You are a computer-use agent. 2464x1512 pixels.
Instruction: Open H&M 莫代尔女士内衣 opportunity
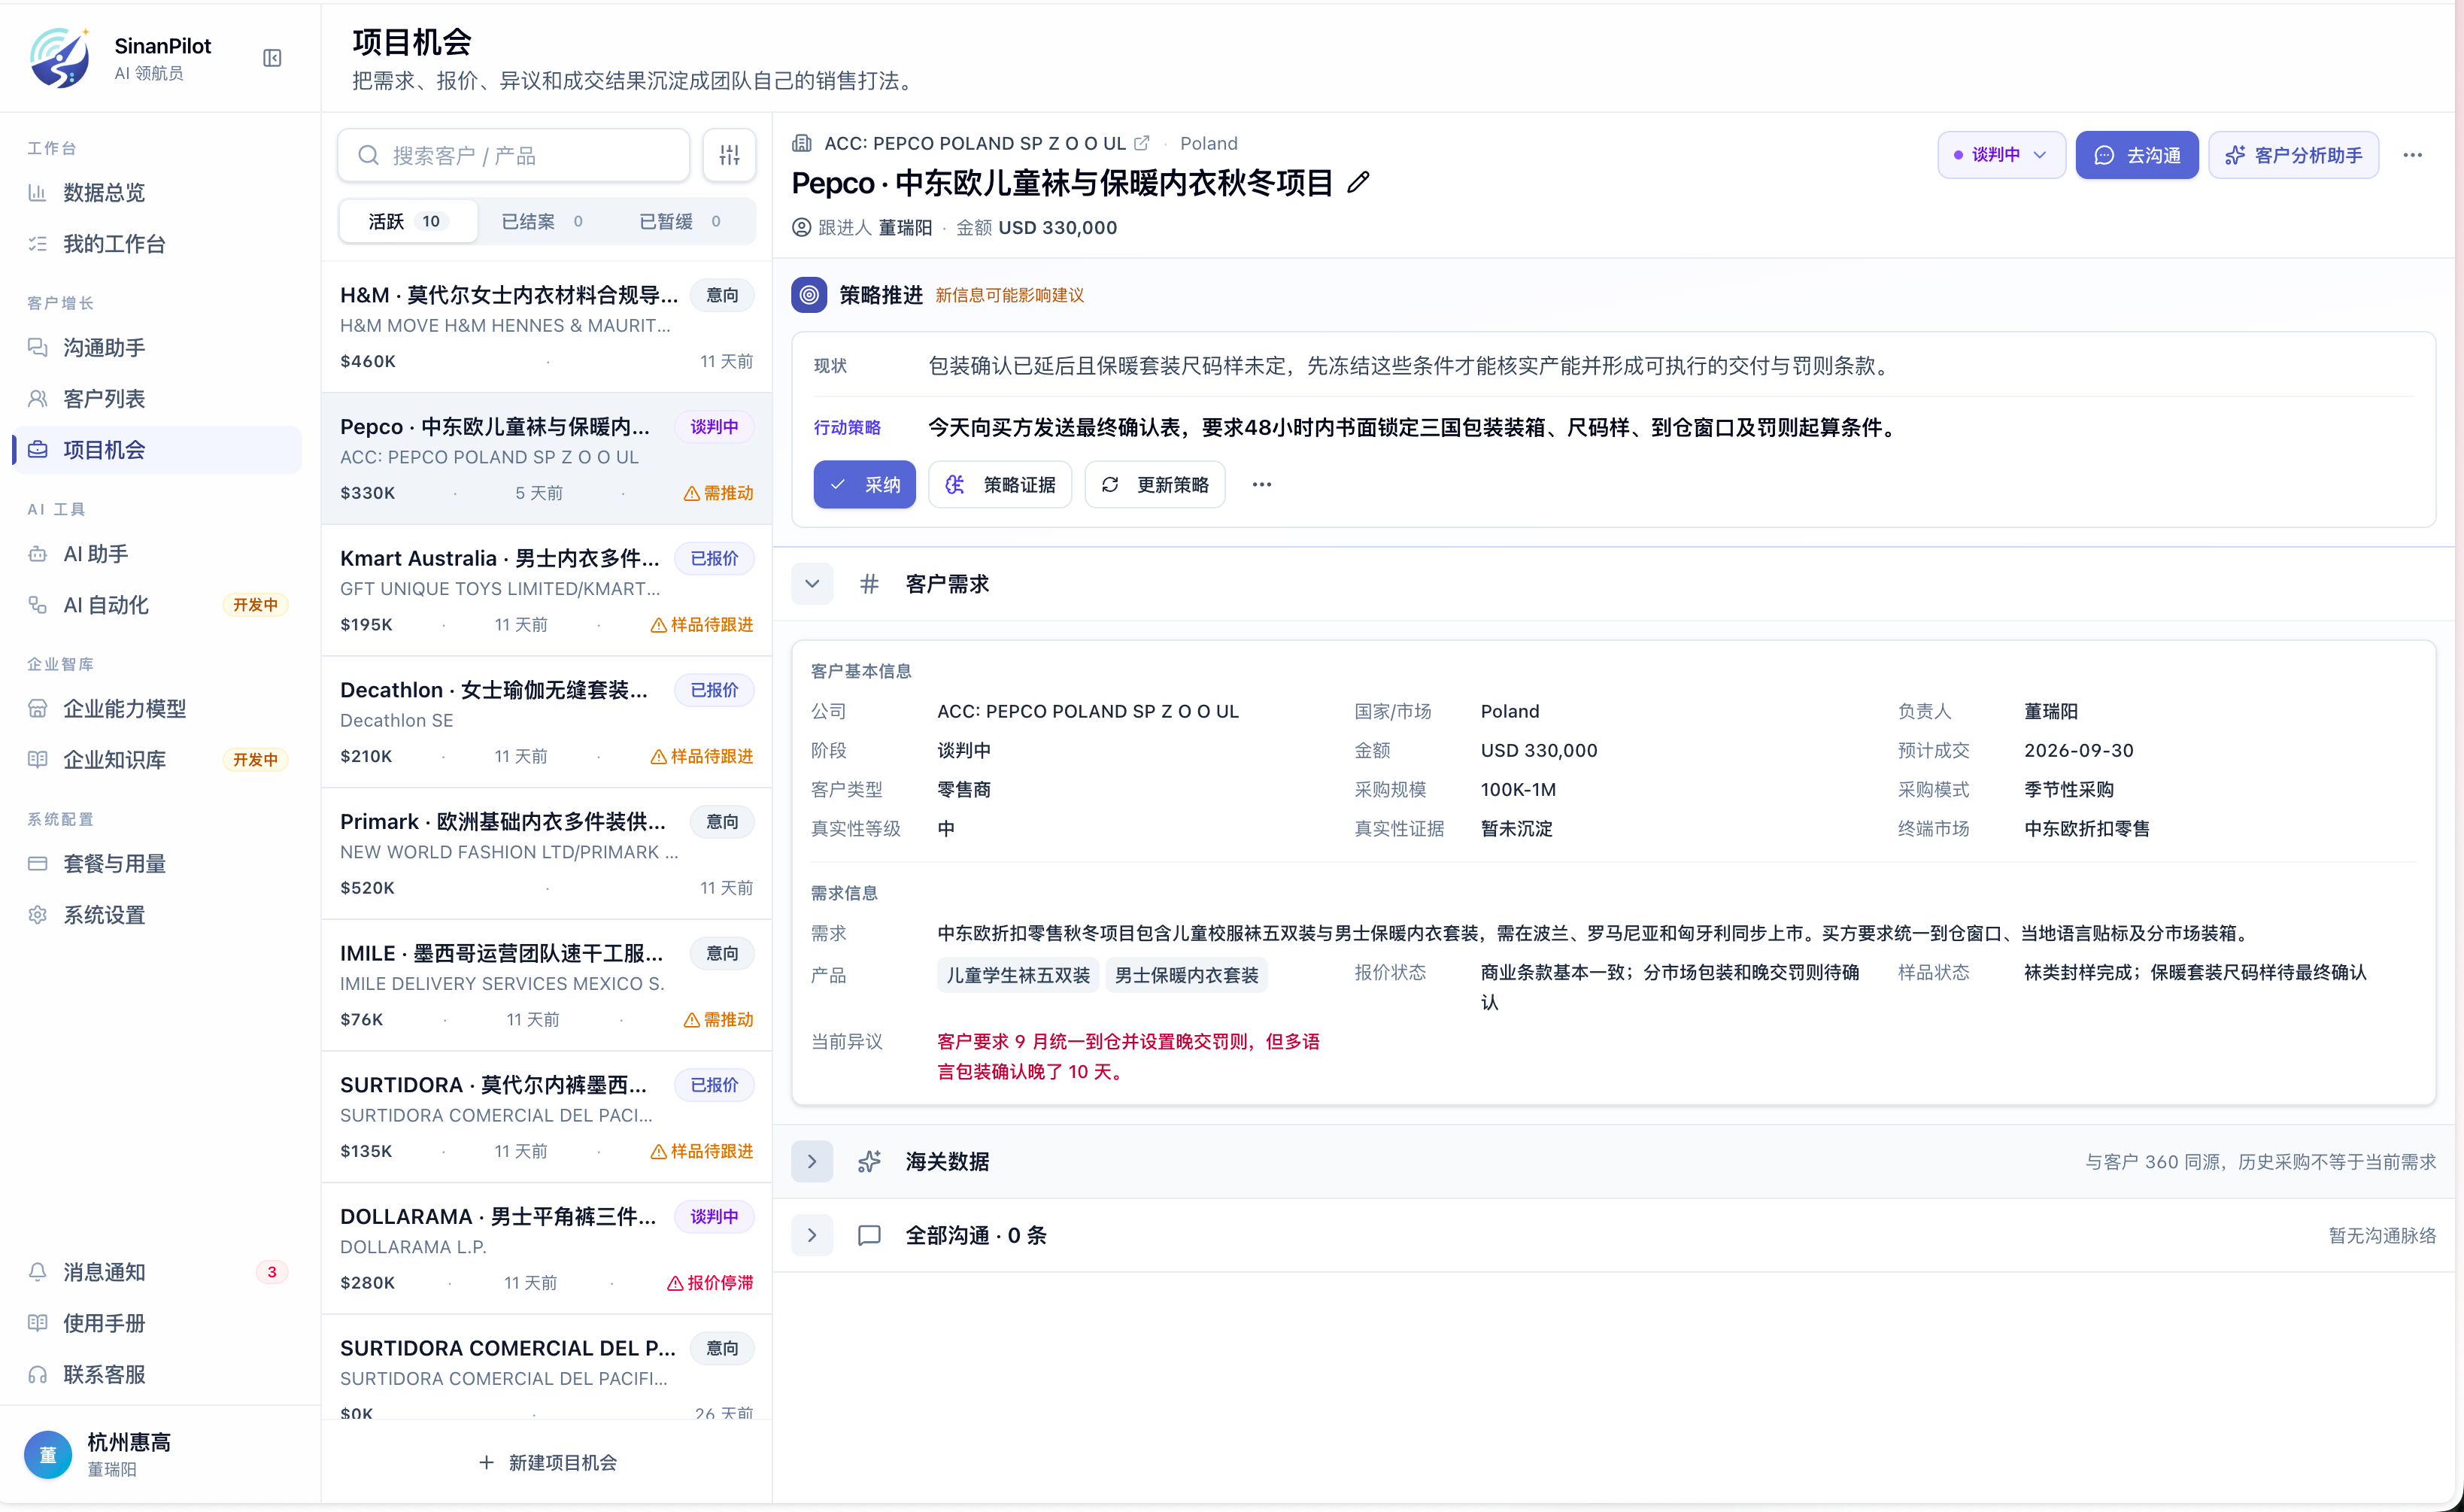[x=547, y=327]
